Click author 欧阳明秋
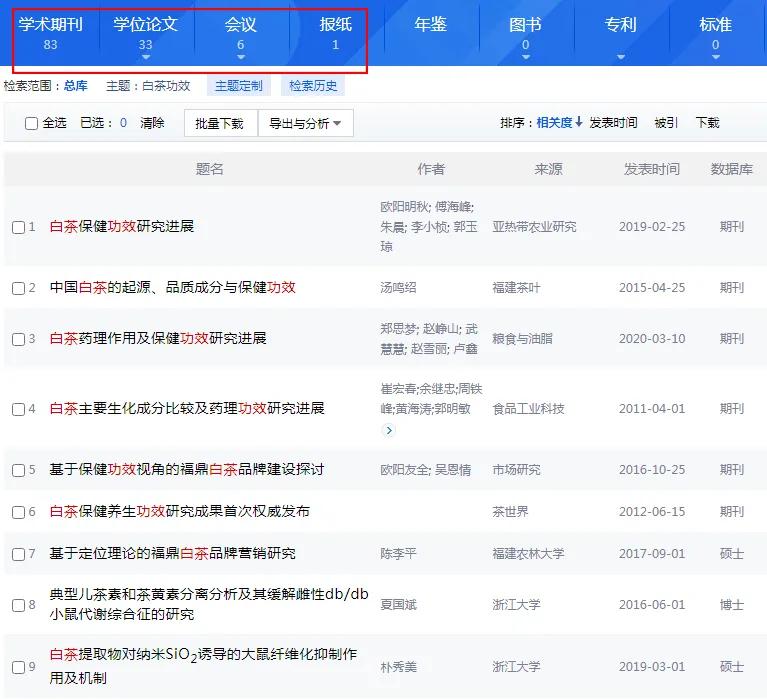 pyautogui.click(x=405, y=207)
